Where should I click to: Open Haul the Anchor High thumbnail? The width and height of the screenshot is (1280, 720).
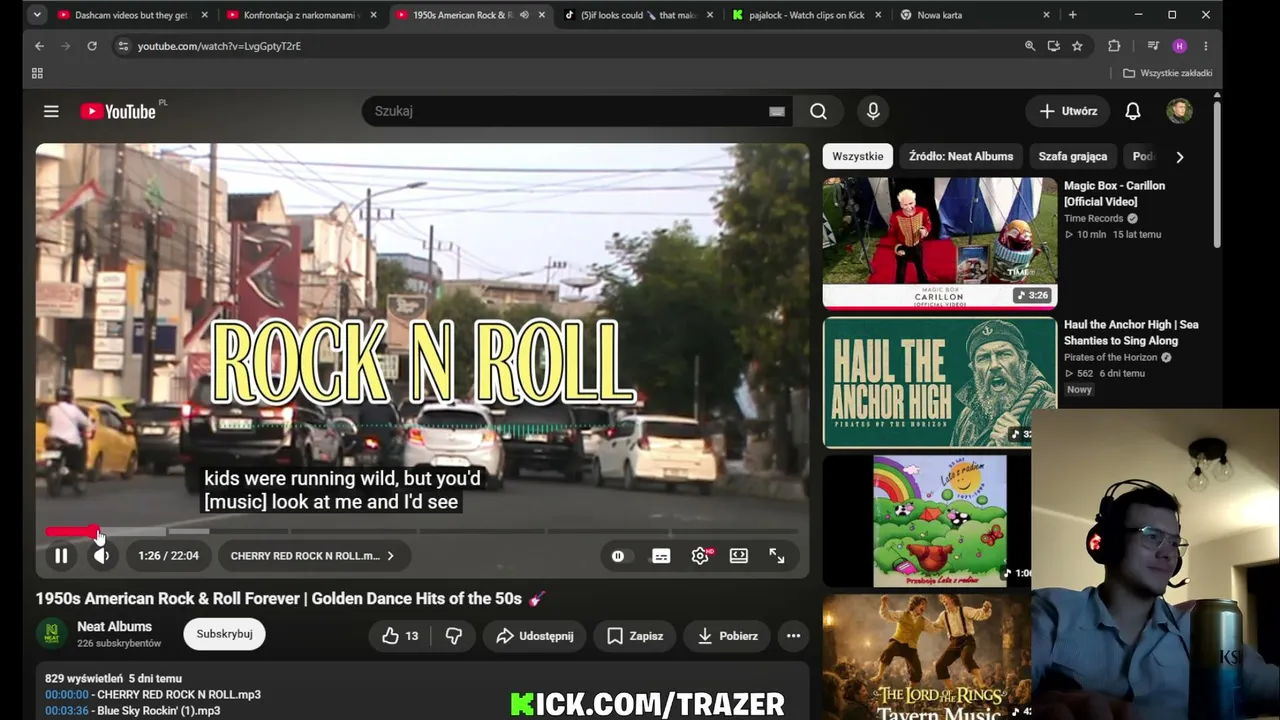pos(939,382)
